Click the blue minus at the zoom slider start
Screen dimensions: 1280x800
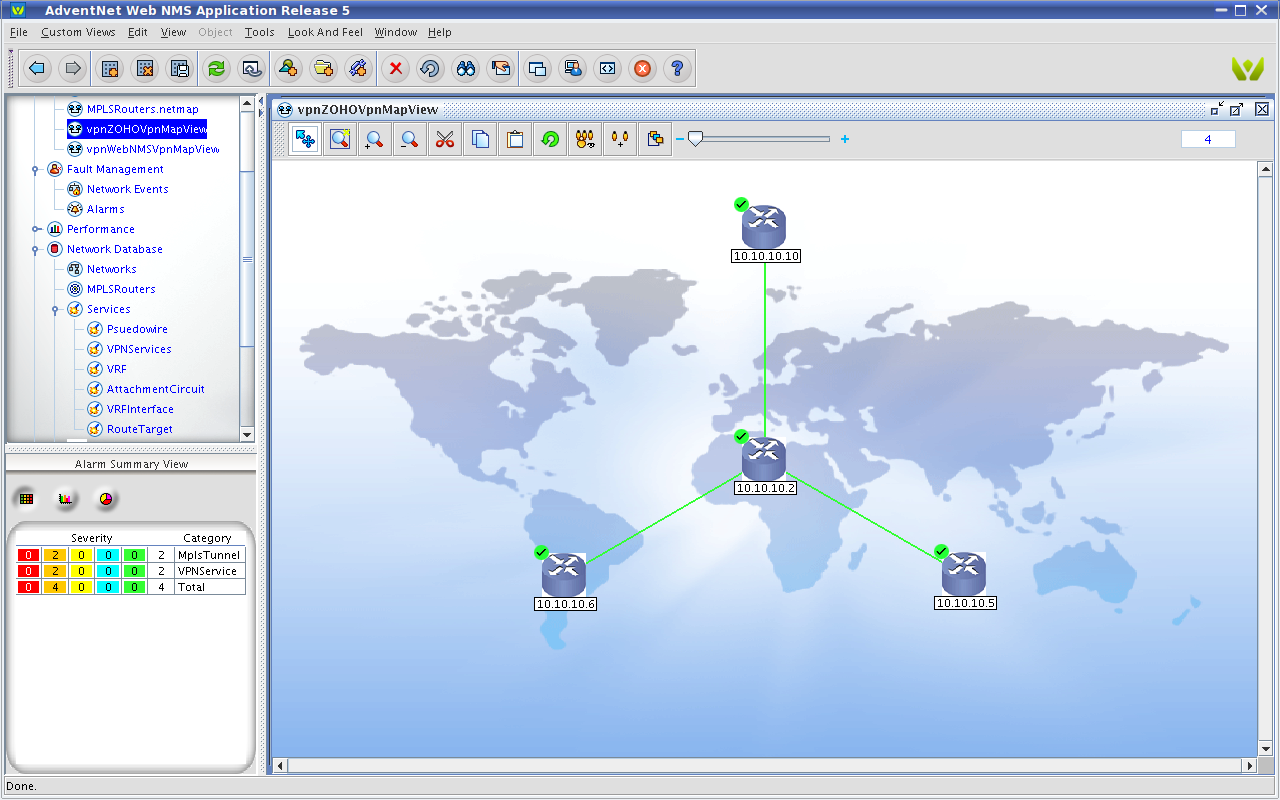680,139
